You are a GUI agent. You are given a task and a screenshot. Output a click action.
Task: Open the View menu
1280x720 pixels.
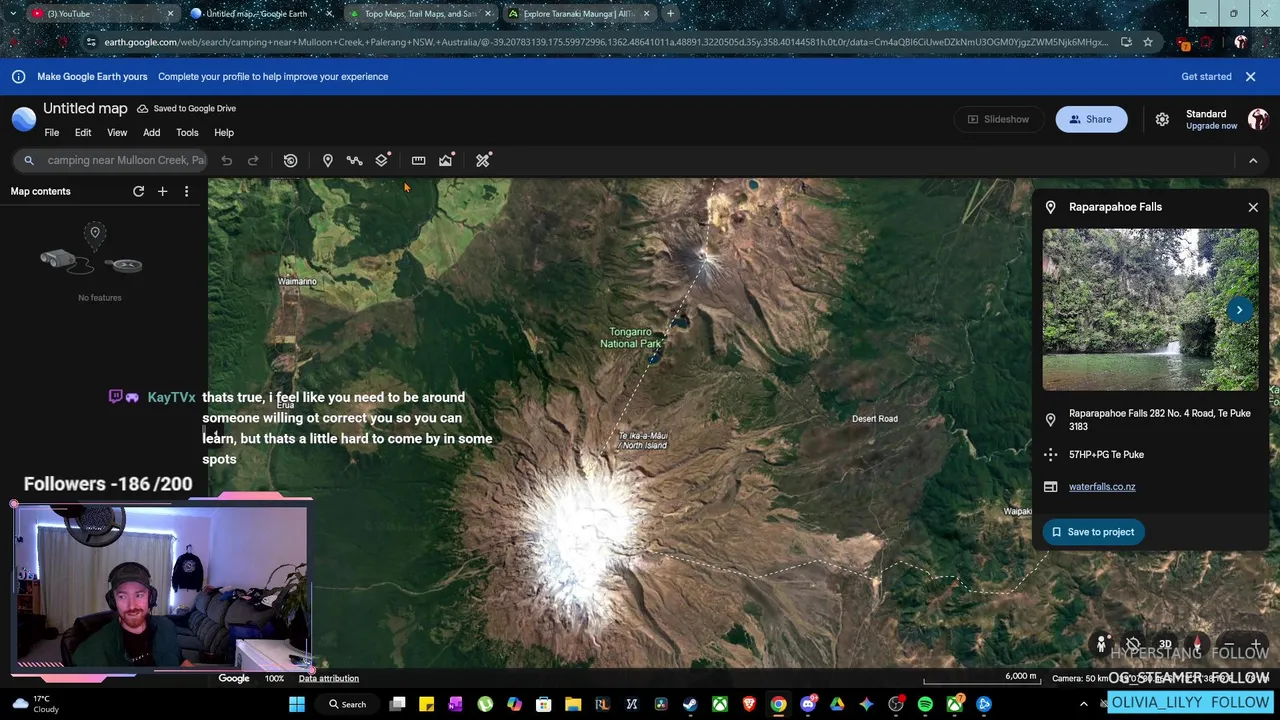click(x=117, y=133)
